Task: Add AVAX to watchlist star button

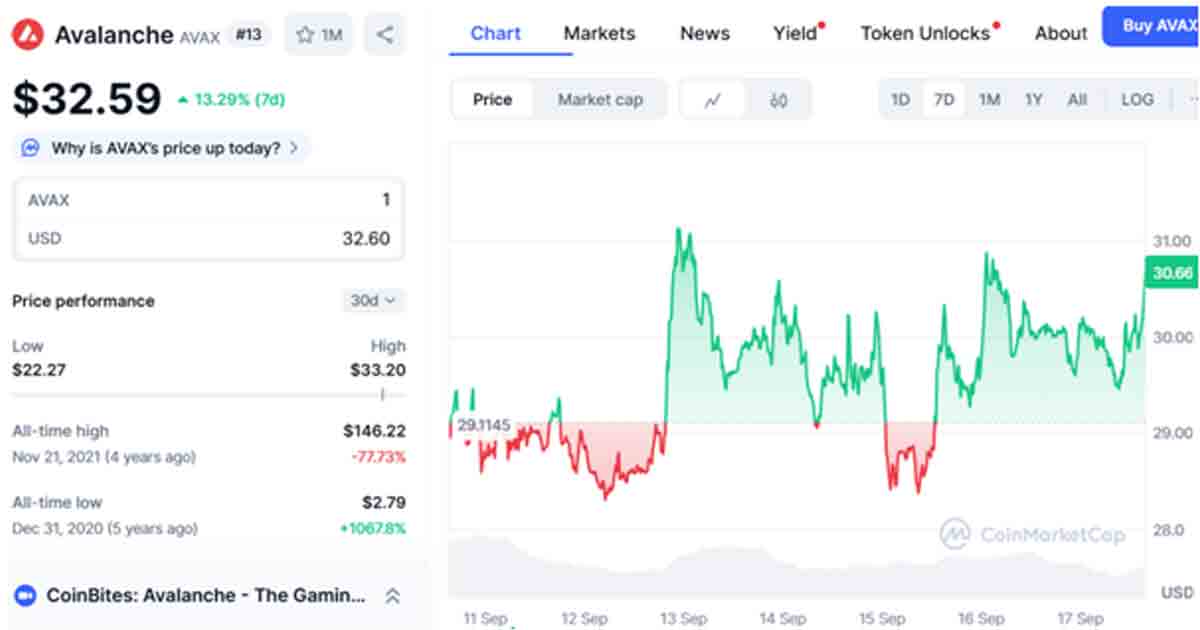Action: pos(319,35)
